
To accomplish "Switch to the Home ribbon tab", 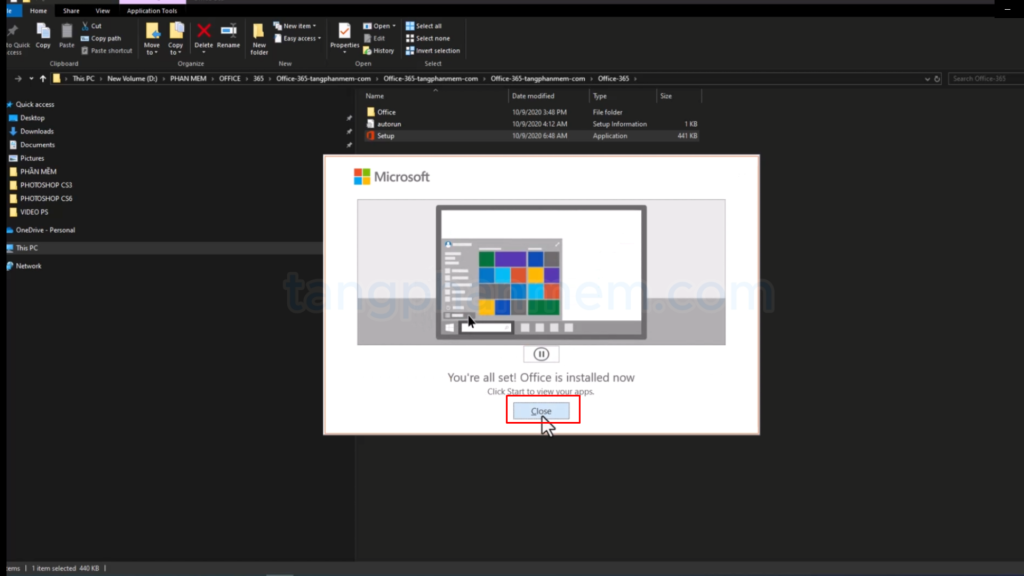I will pos(38,10).
